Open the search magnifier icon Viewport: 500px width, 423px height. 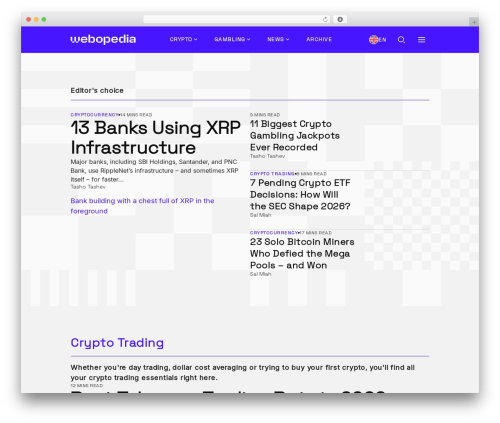401,40
